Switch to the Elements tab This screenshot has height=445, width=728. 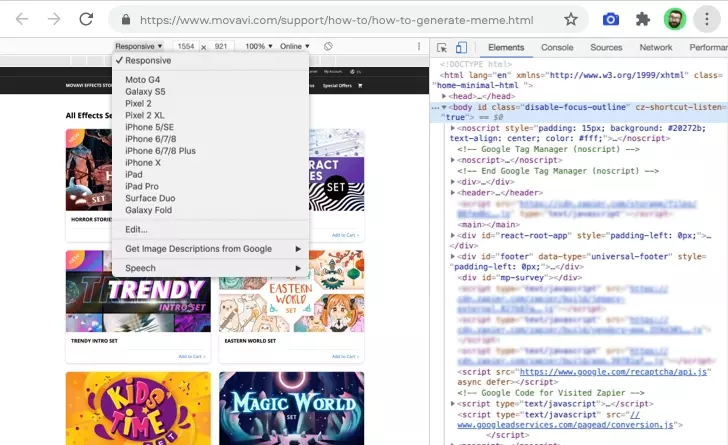506,47
